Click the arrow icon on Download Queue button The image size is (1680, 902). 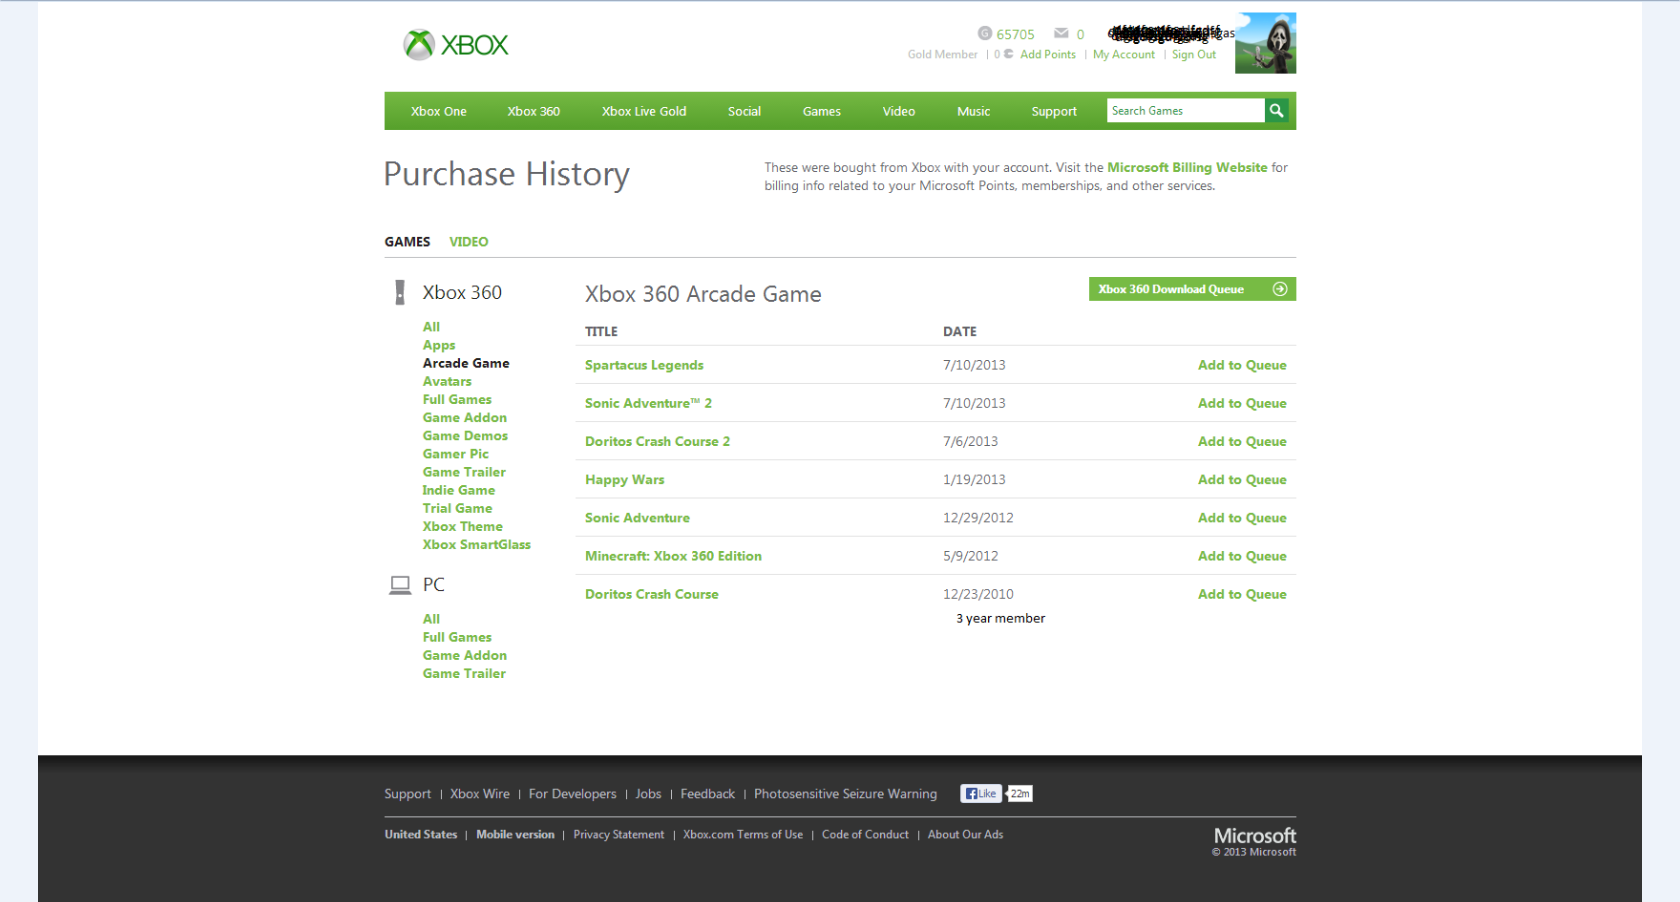tap(1279, 289)
